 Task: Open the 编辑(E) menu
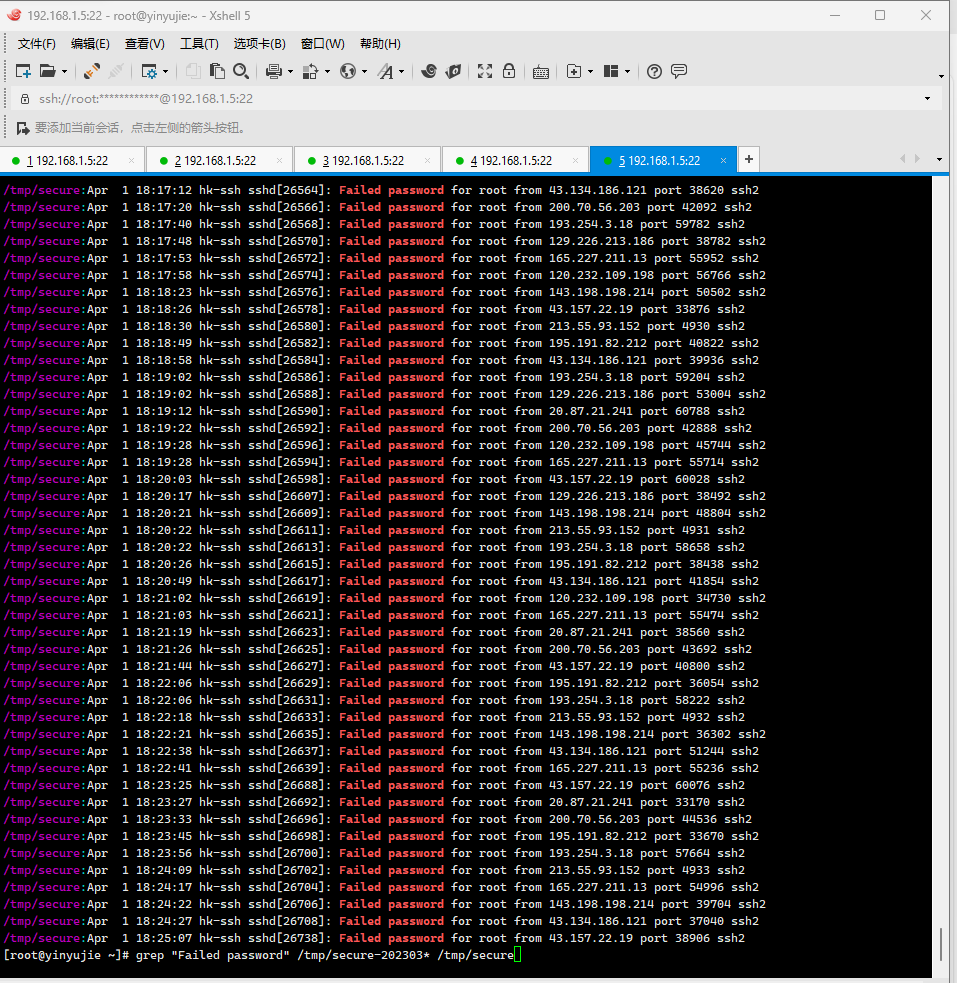click(90, 44)
